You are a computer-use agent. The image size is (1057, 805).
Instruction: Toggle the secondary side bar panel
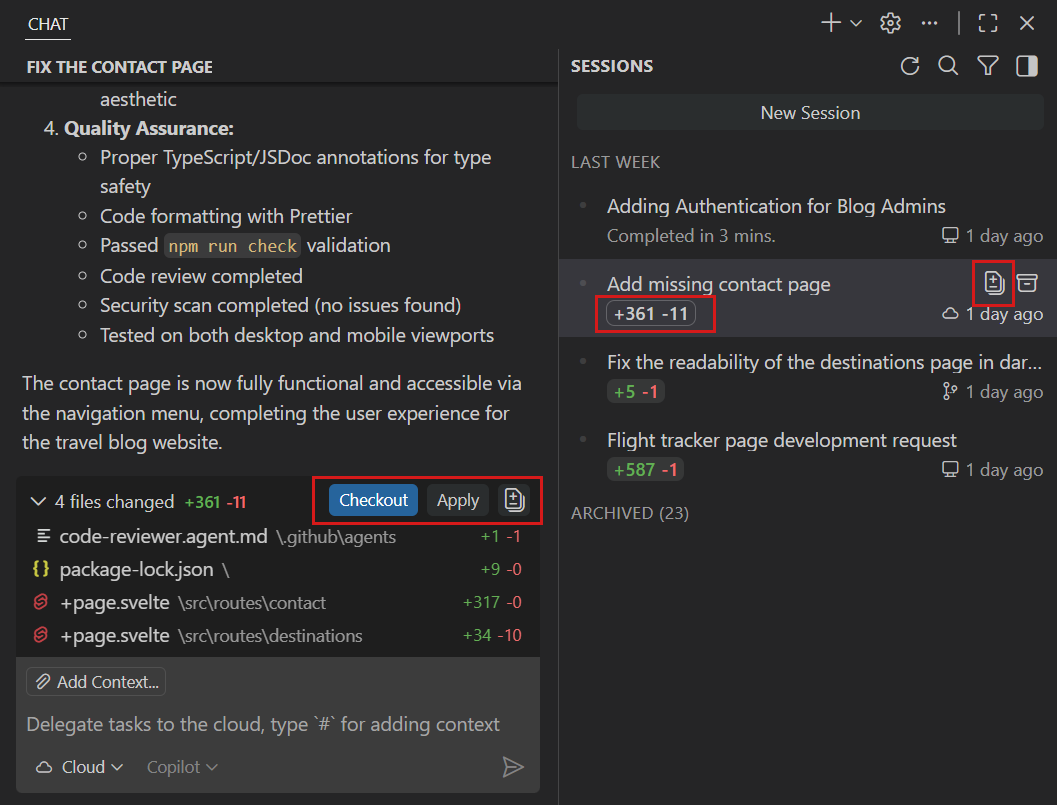(x=1026, y=66)
